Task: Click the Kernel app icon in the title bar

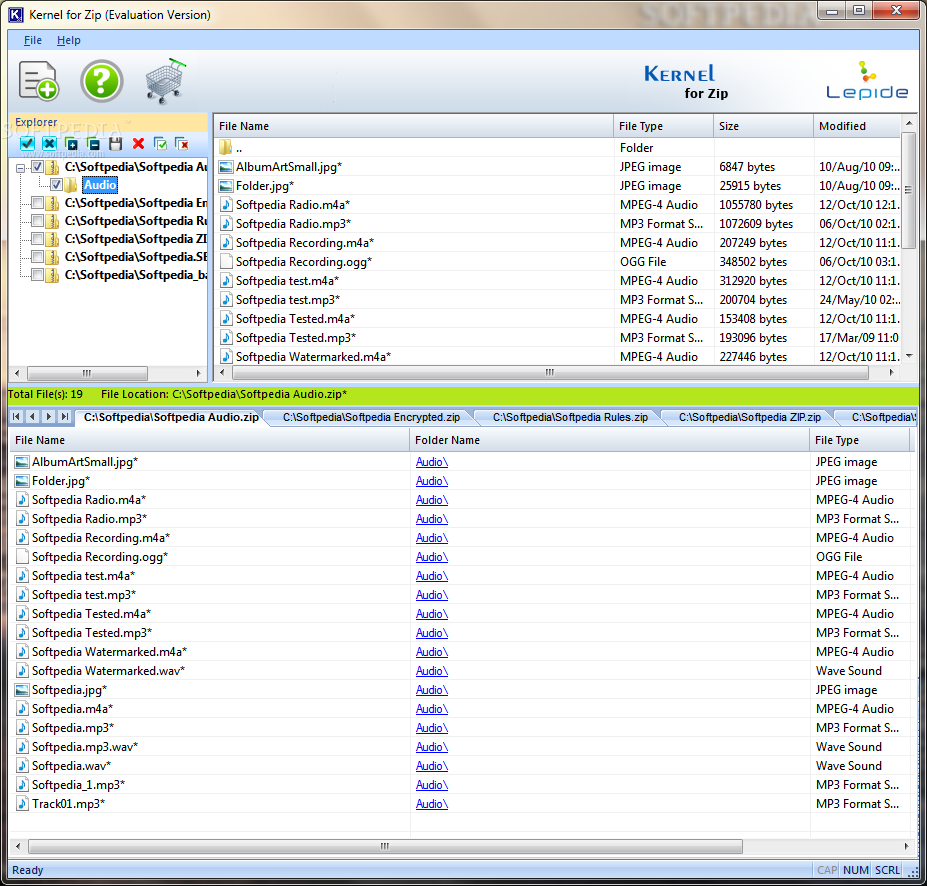Action: click(16, 15)
